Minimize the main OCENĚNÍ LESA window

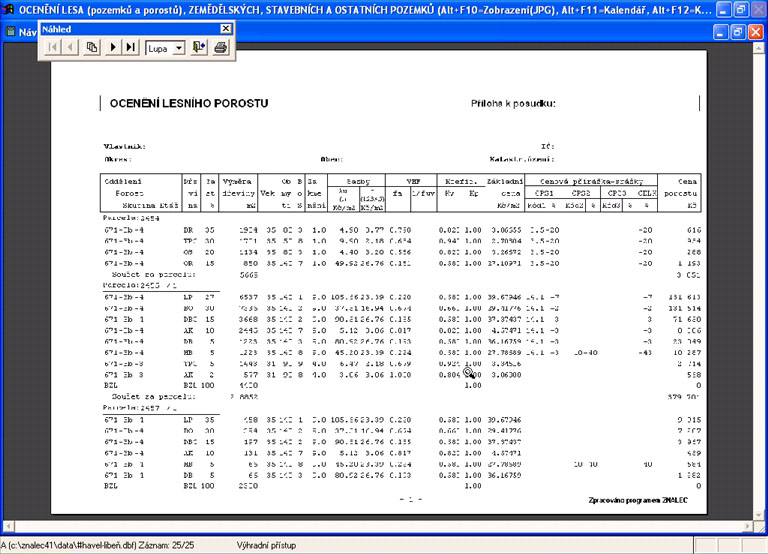(723, 9)
